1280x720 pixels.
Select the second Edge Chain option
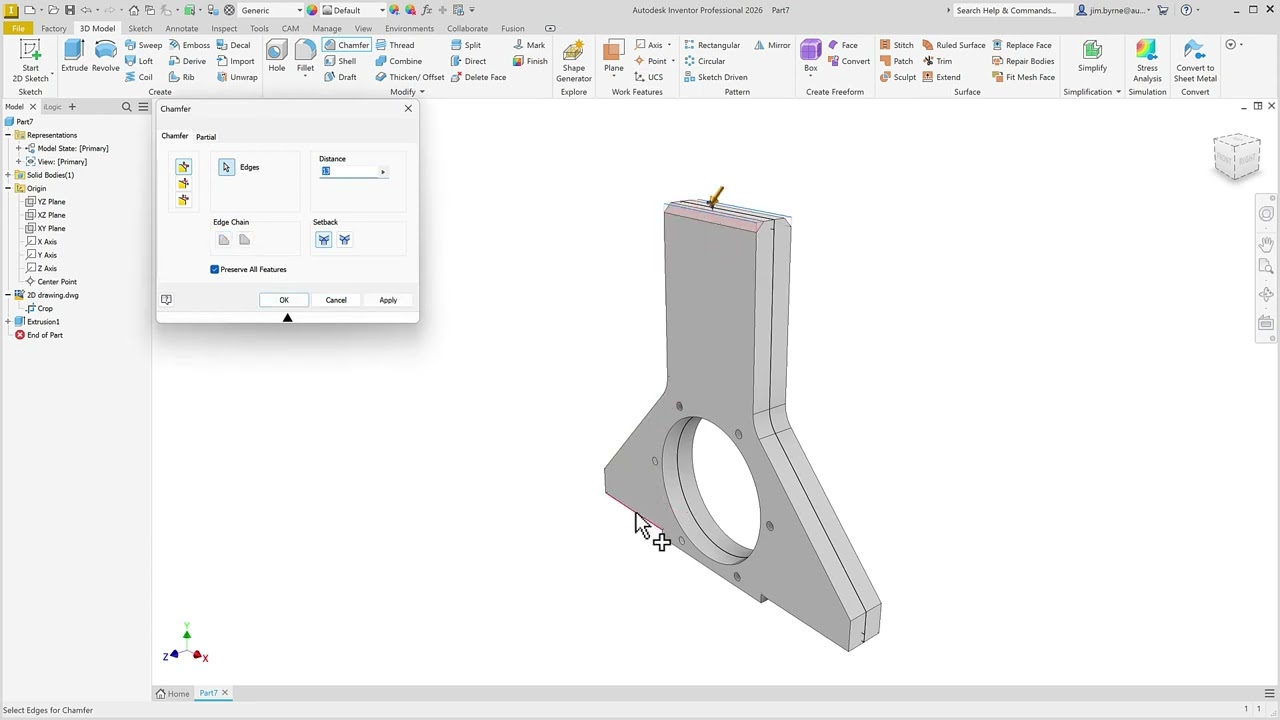click(x=244, y=240)
